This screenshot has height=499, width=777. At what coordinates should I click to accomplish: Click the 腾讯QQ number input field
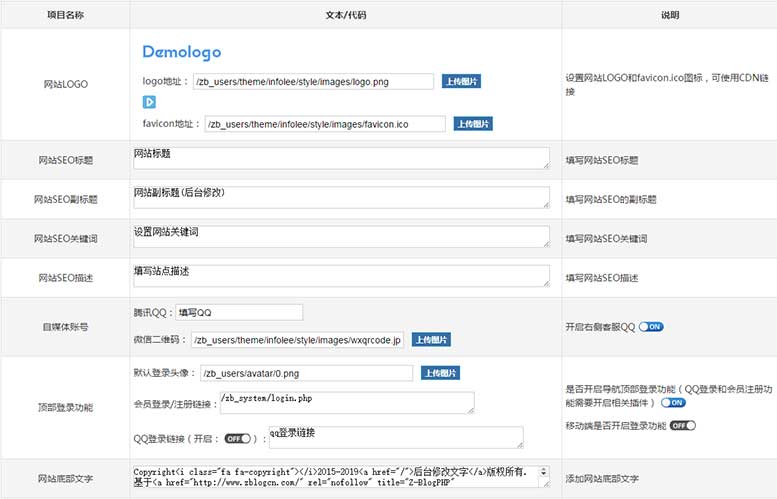238,312
